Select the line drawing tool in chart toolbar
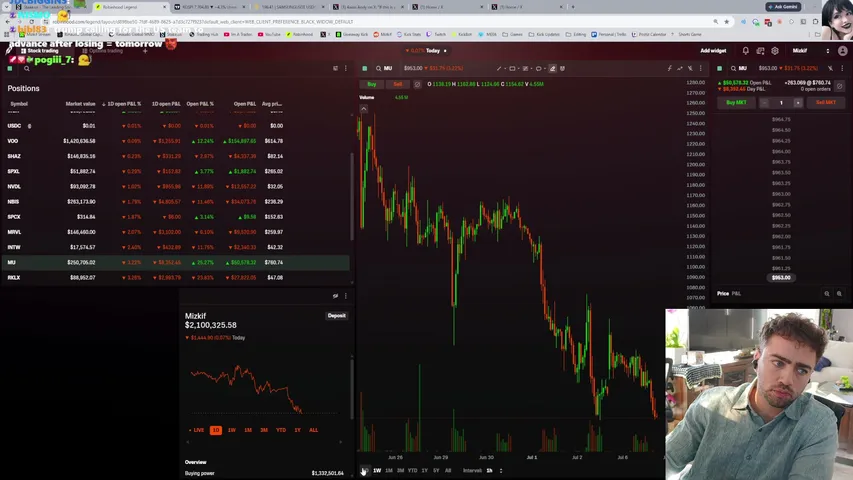This screenshot has width=853, height=480. [498, 69]
